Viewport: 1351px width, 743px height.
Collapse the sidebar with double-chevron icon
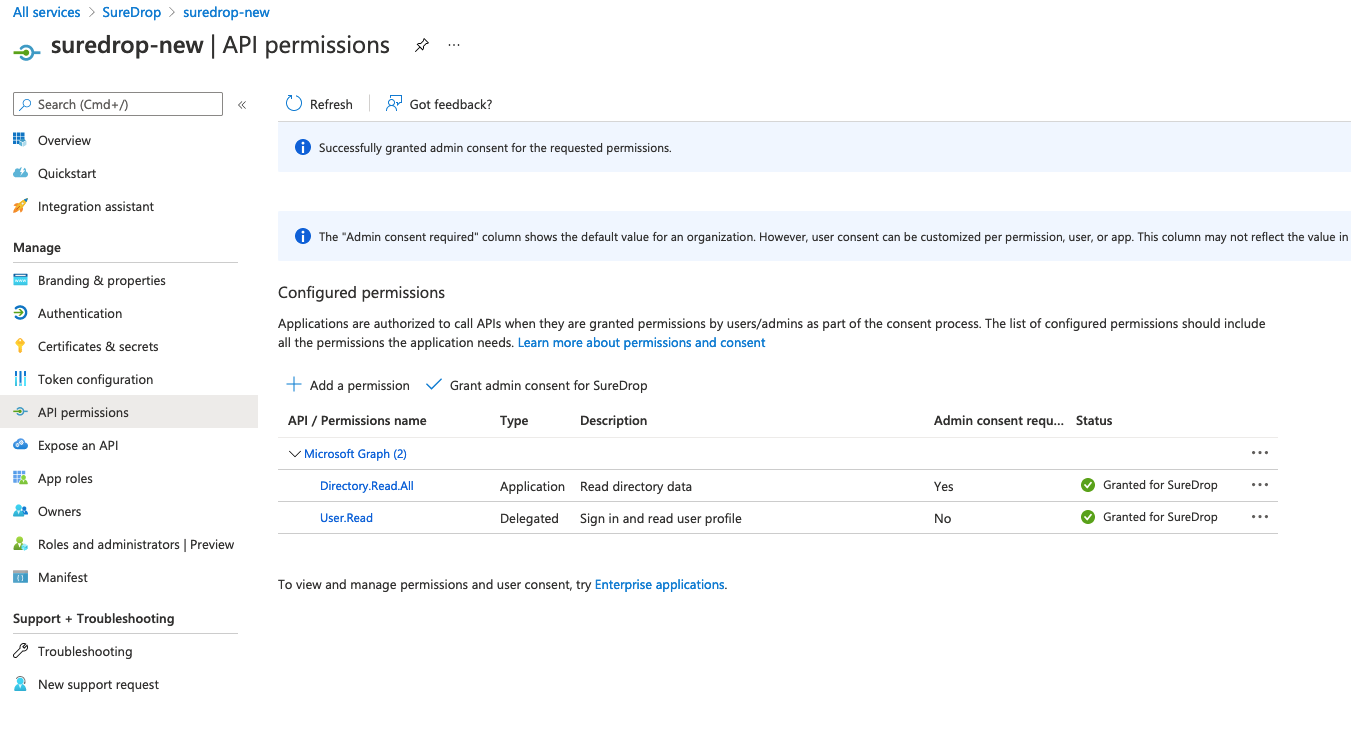click(242, 104)
